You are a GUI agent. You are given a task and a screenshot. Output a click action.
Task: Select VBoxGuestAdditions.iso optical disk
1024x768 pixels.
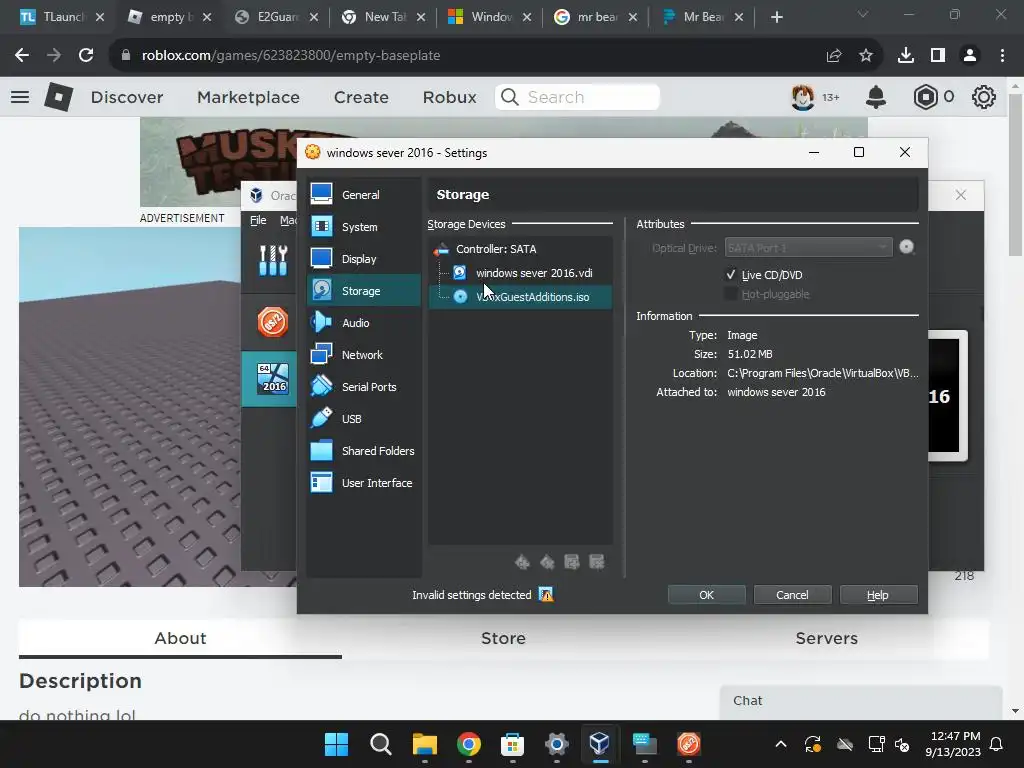520,296
